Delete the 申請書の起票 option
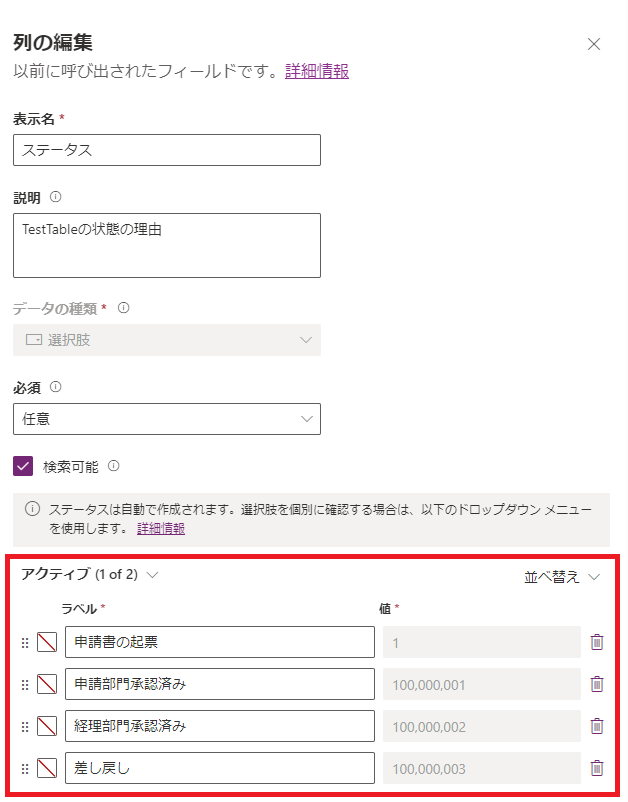The height and width of the screenshot is (802, 628). [x=597, y=642]
